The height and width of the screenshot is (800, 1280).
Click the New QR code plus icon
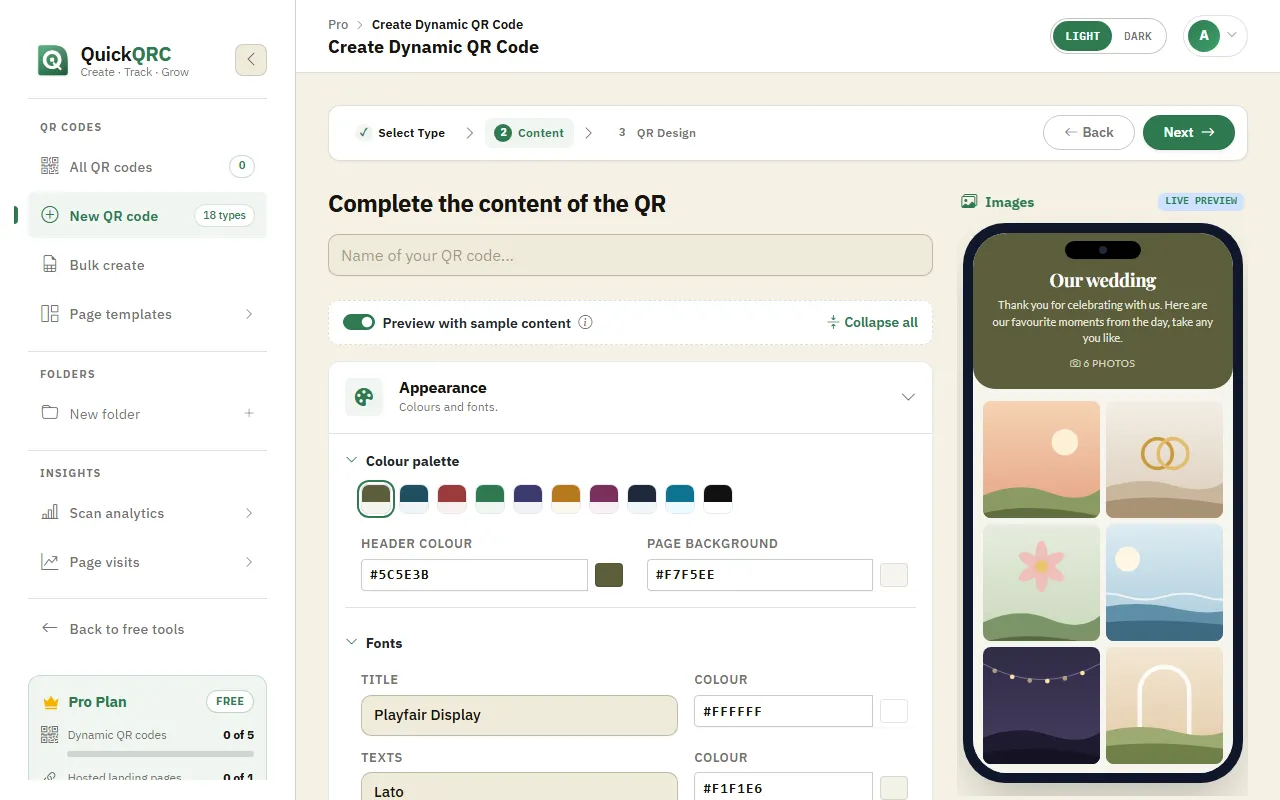click(49, 215)
